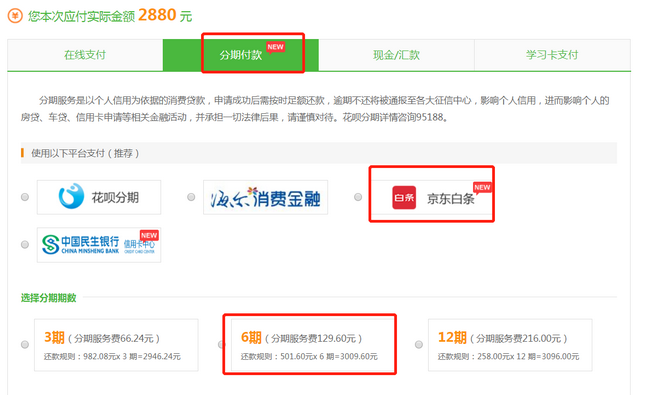The height and width of the screenshot is (395, 650).
Task: Switch to the 在线支付 tab
Action: 85,55
